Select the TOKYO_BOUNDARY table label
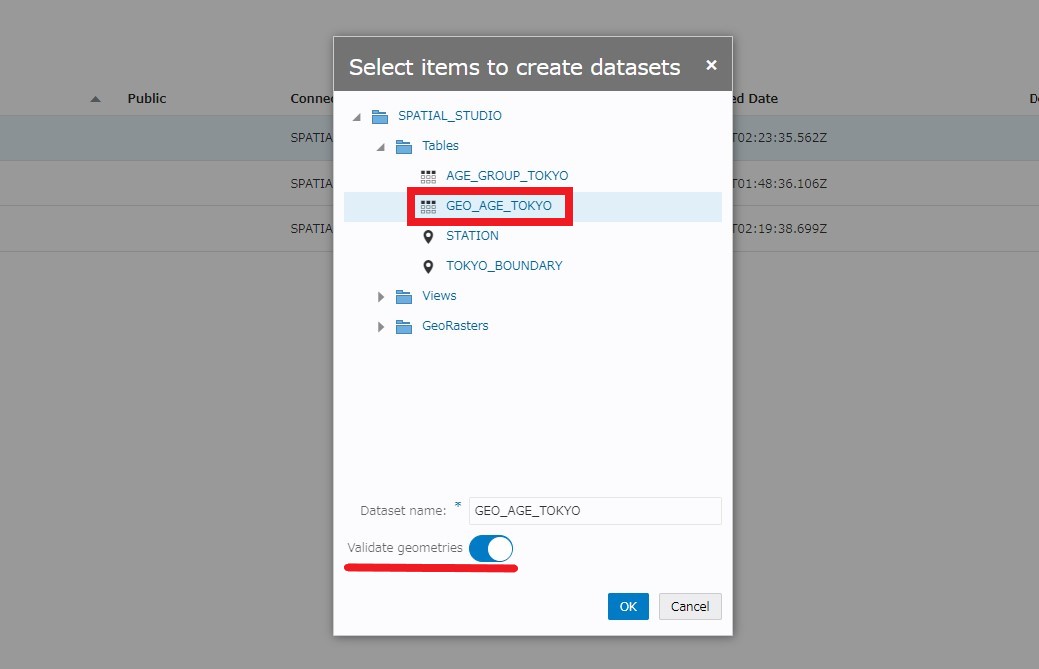Screen dimensions: 1039x669 pyautogui.click(x=504, y=266)
